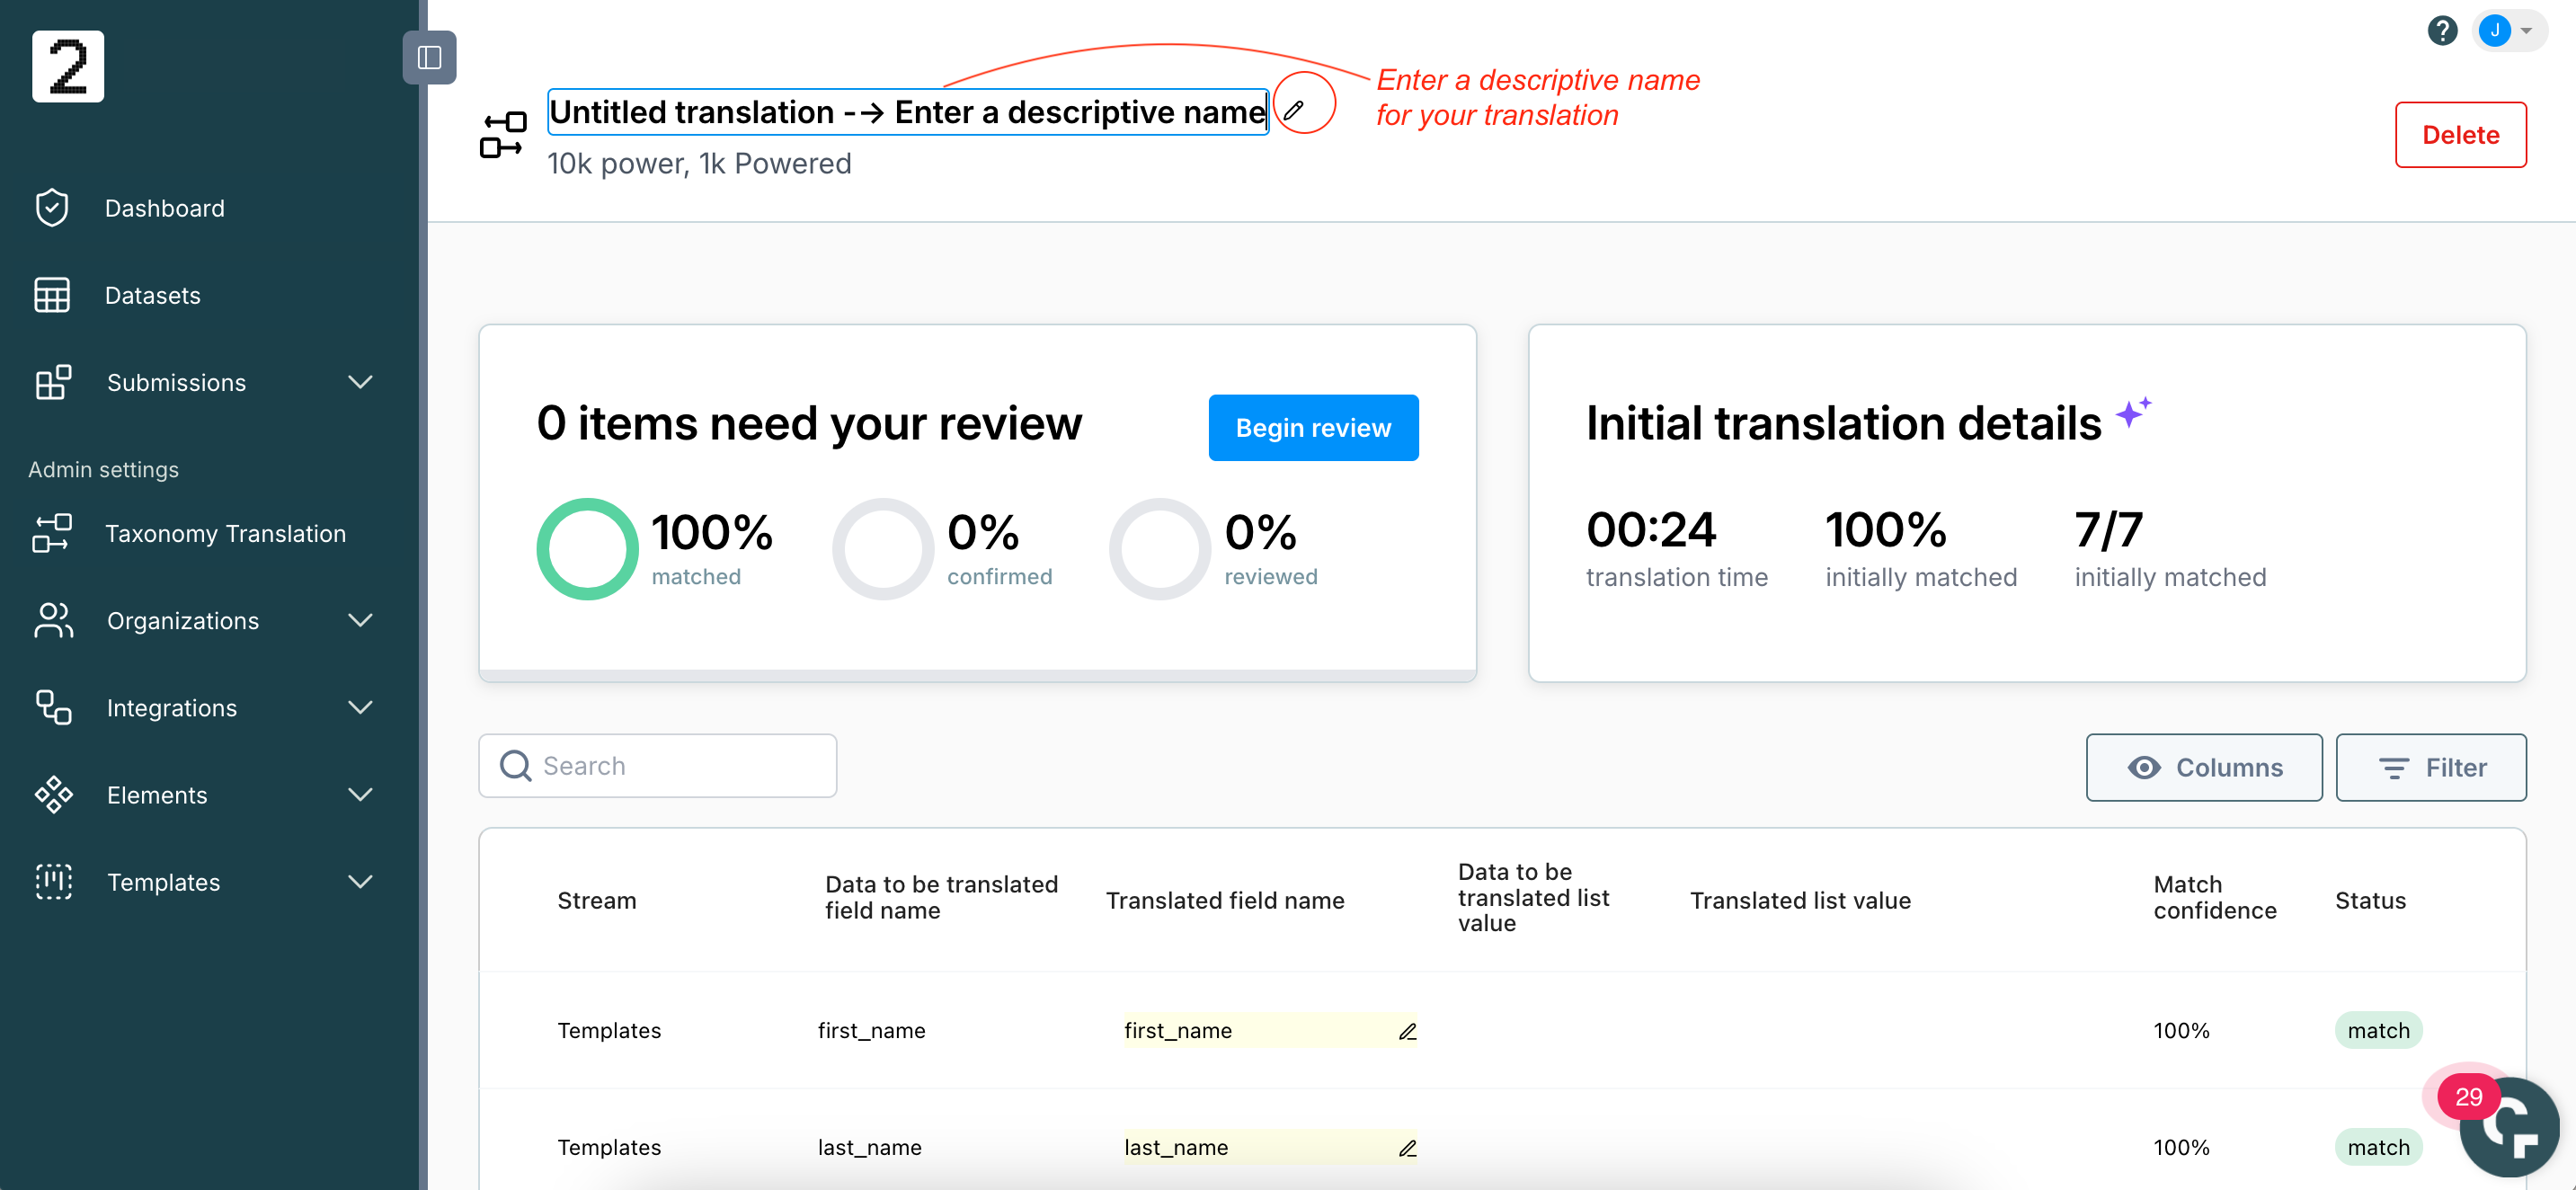Click the Datasets table icon
Viewport: 2576px width, 1190px height.
(x=52, y=295)
